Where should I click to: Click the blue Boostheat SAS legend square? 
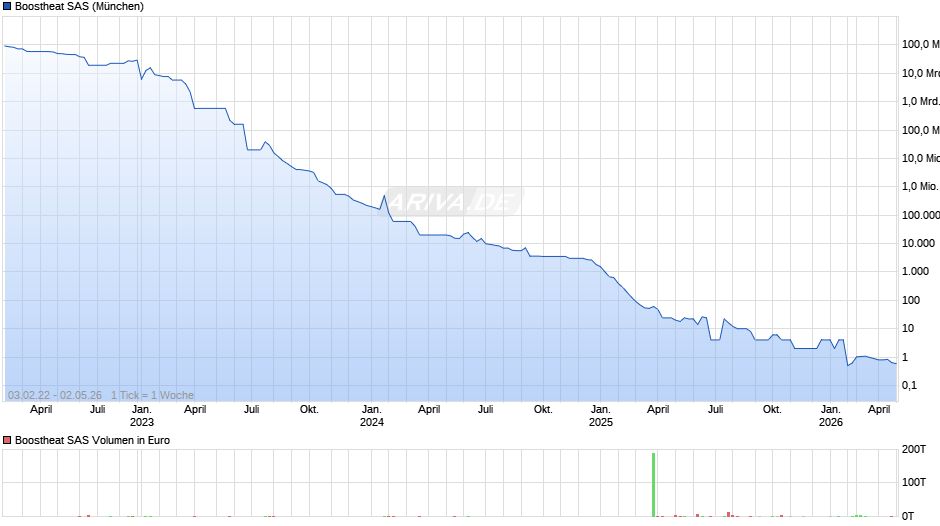[7, 7]
